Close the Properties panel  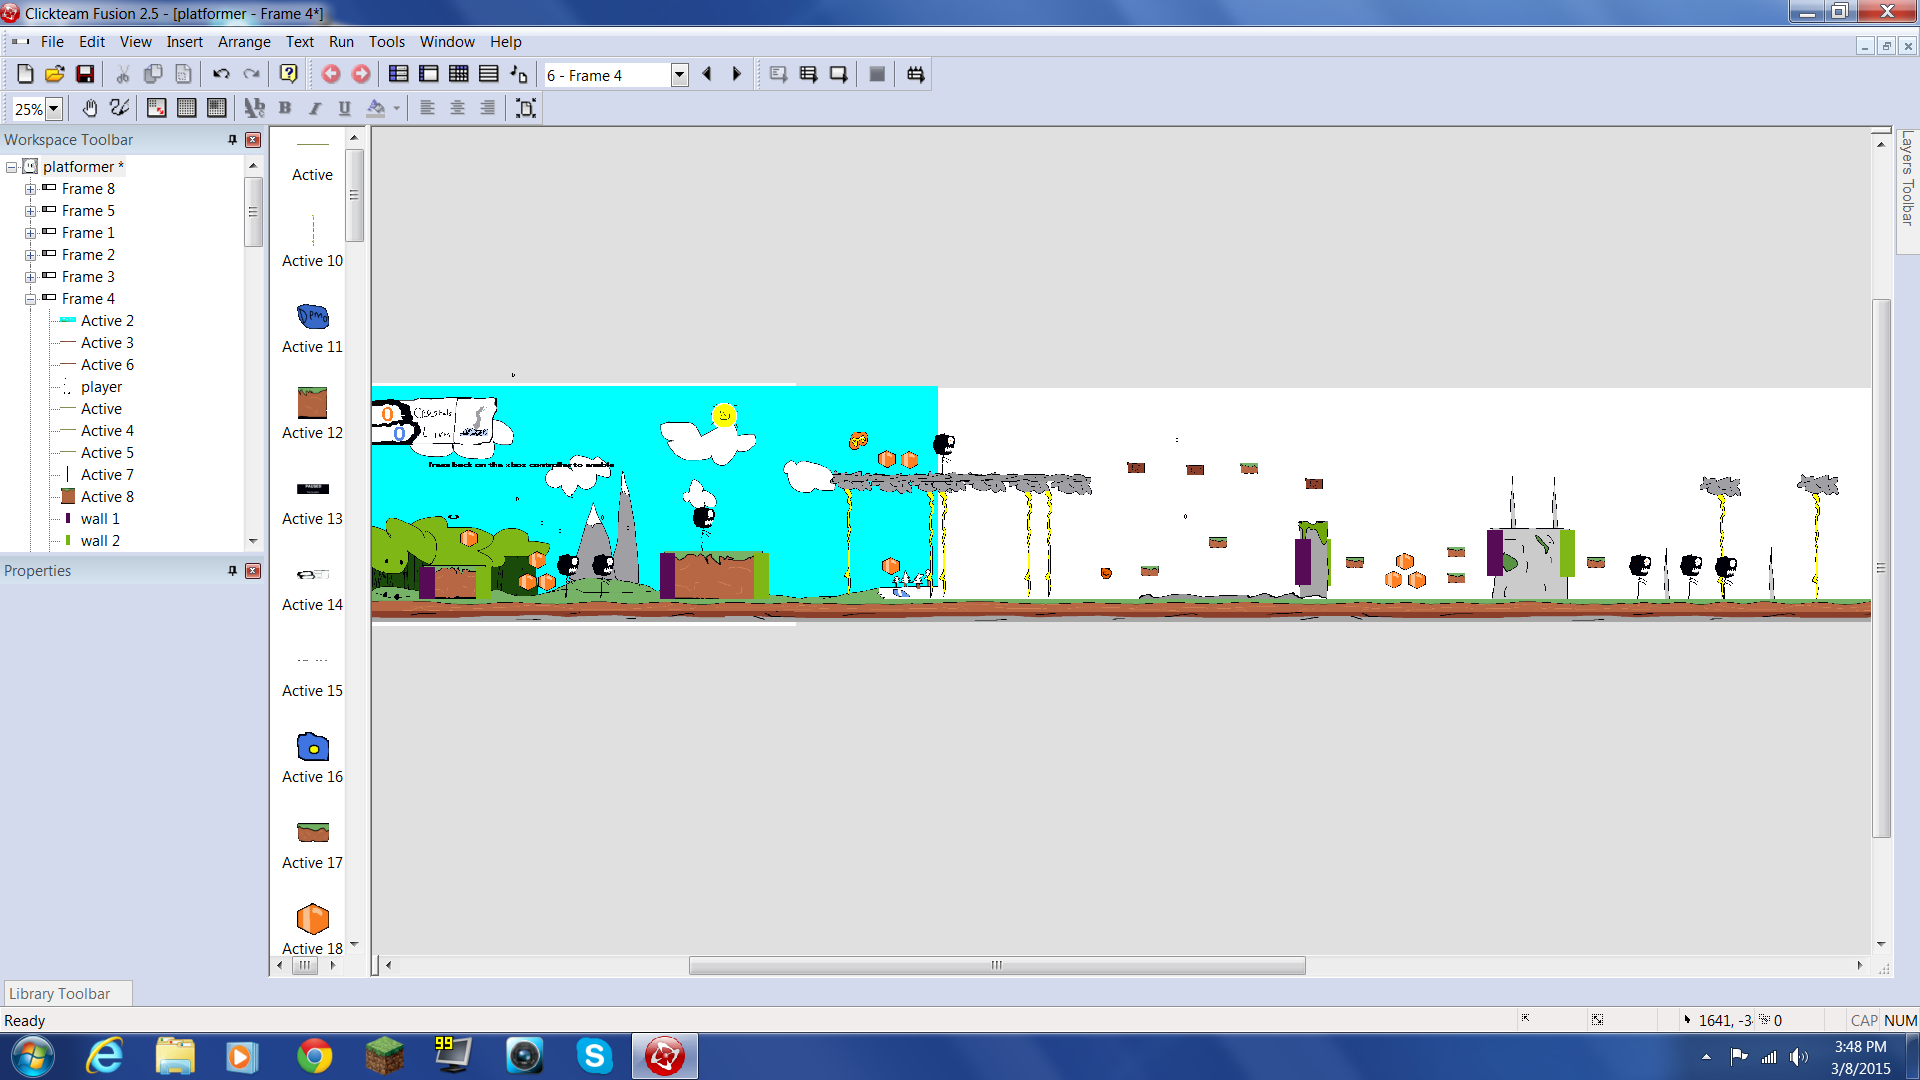pos(253,571)
